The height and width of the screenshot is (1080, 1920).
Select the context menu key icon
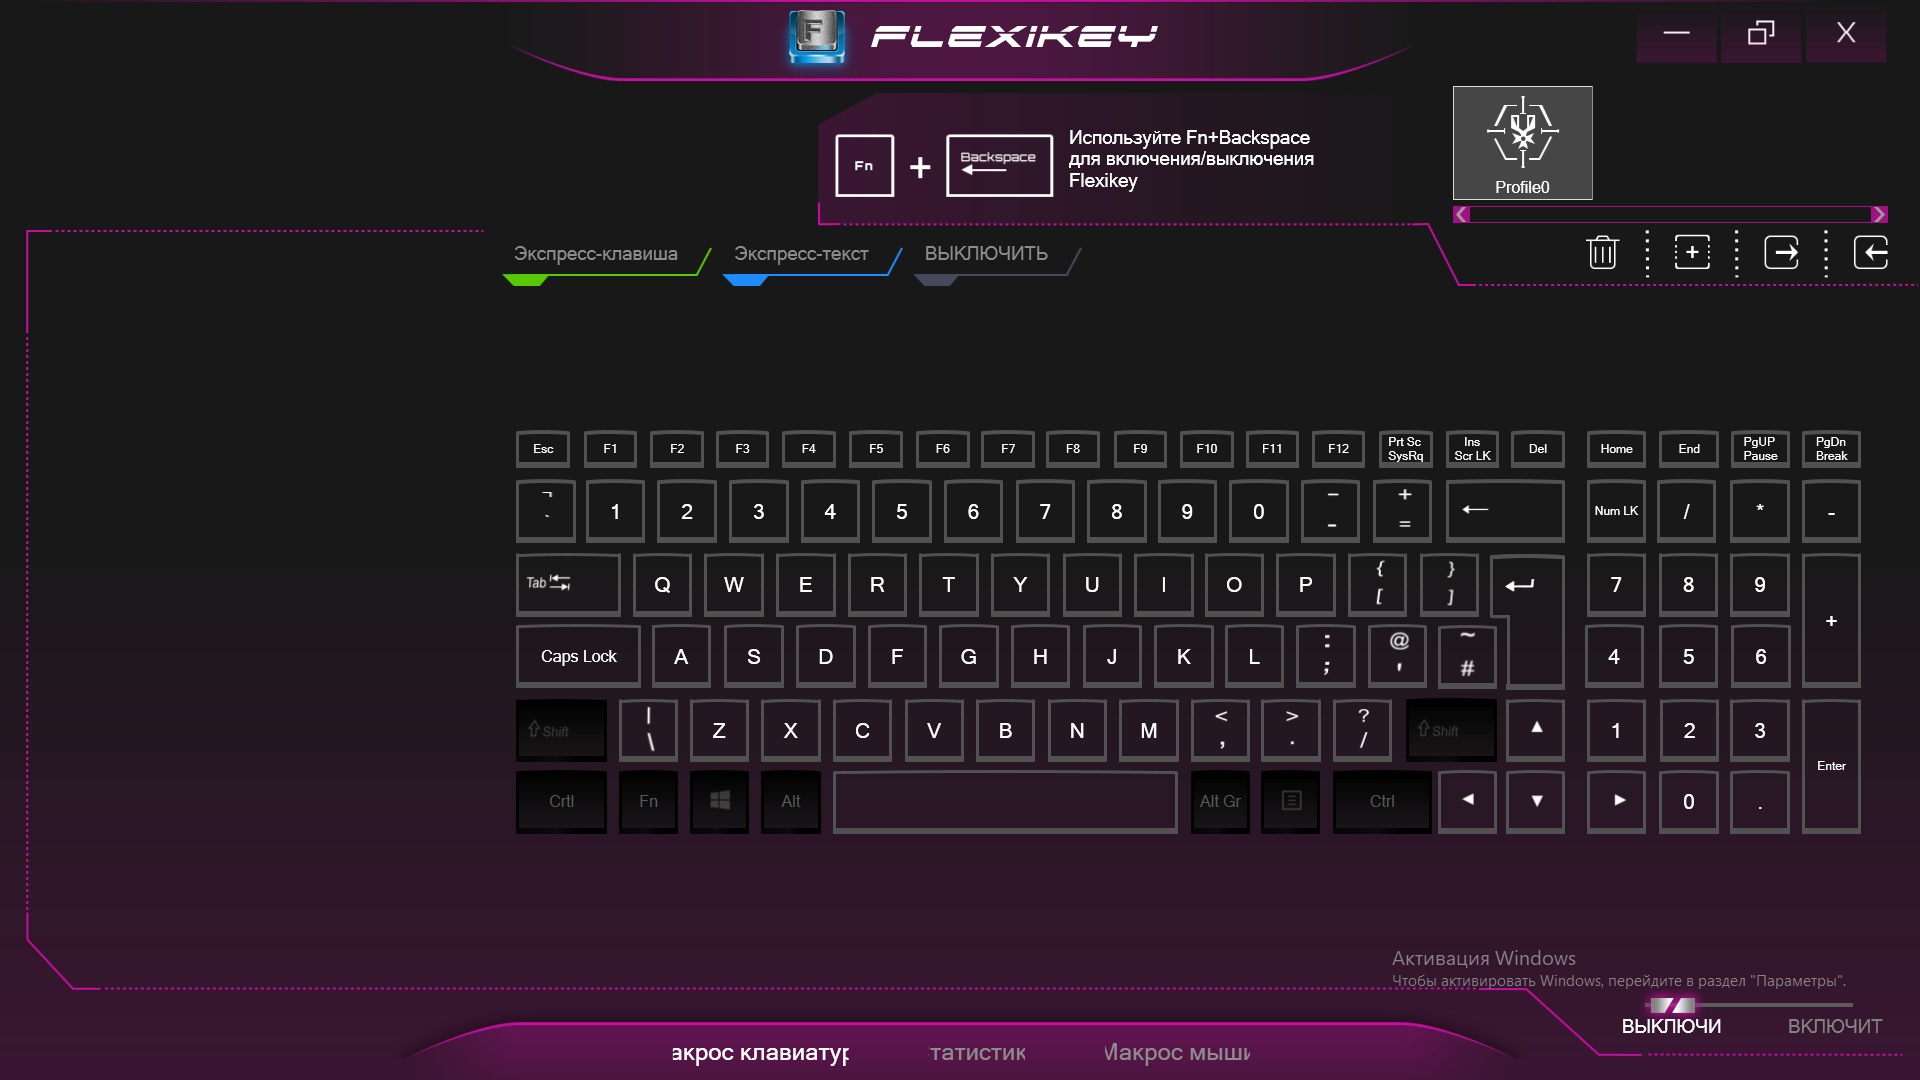1291,801
